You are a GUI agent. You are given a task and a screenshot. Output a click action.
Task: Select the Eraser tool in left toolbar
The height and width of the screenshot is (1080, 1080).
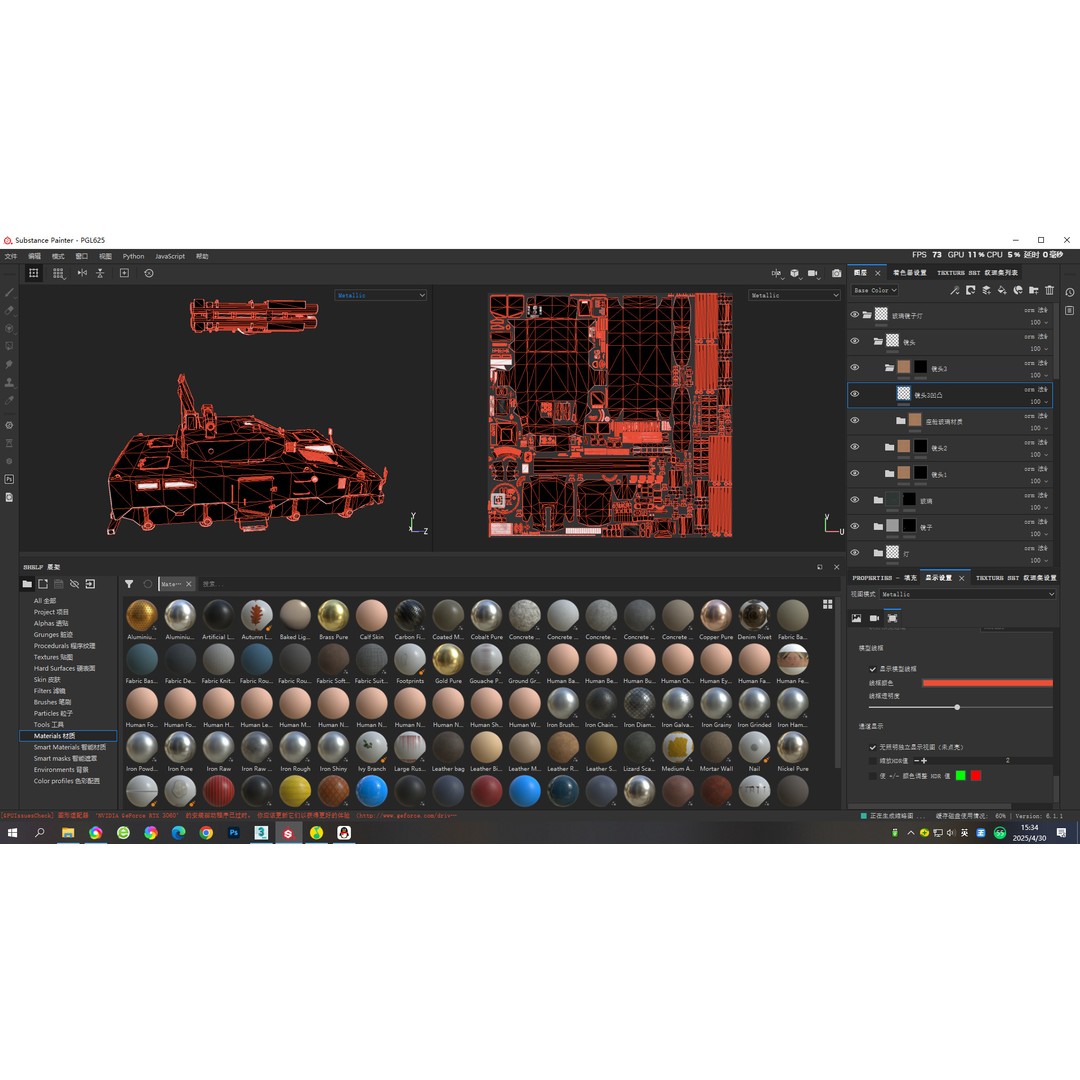pyautogui.click(x=10, y=311)
